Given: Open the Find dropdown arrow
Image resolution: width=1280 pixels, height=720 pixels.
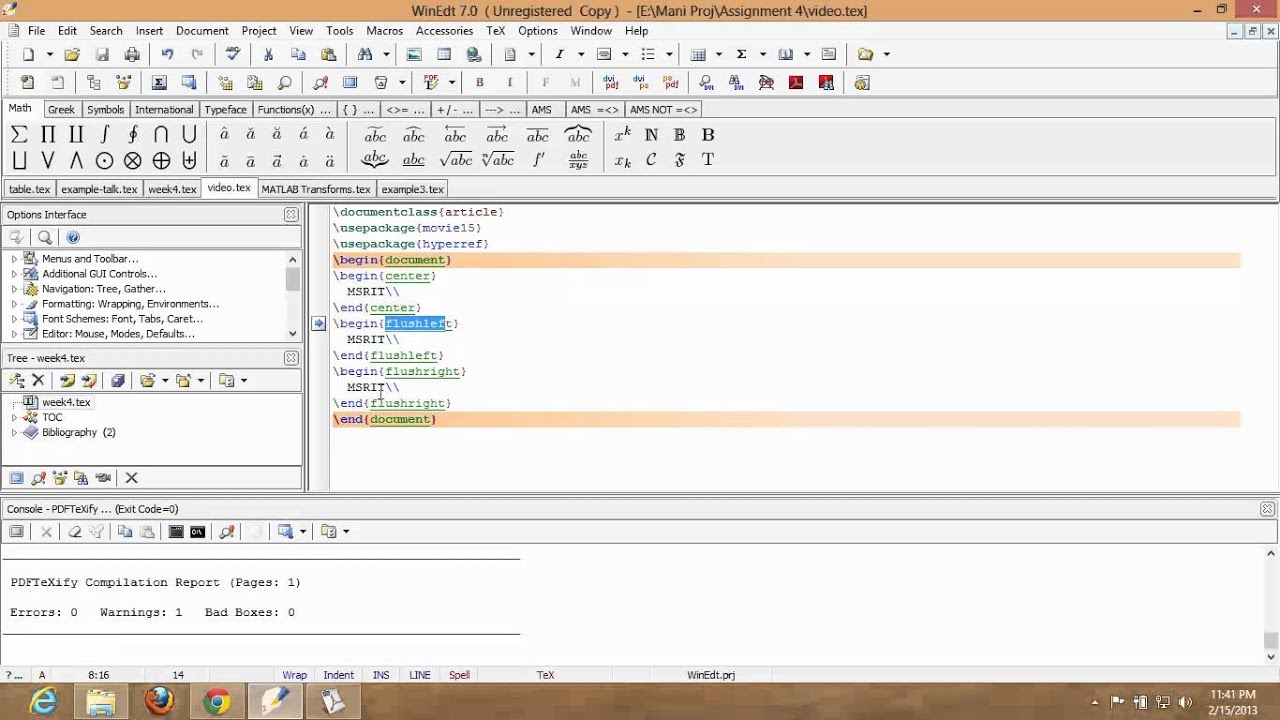Looking at the screenshot, I should click(x=388, y=55).
